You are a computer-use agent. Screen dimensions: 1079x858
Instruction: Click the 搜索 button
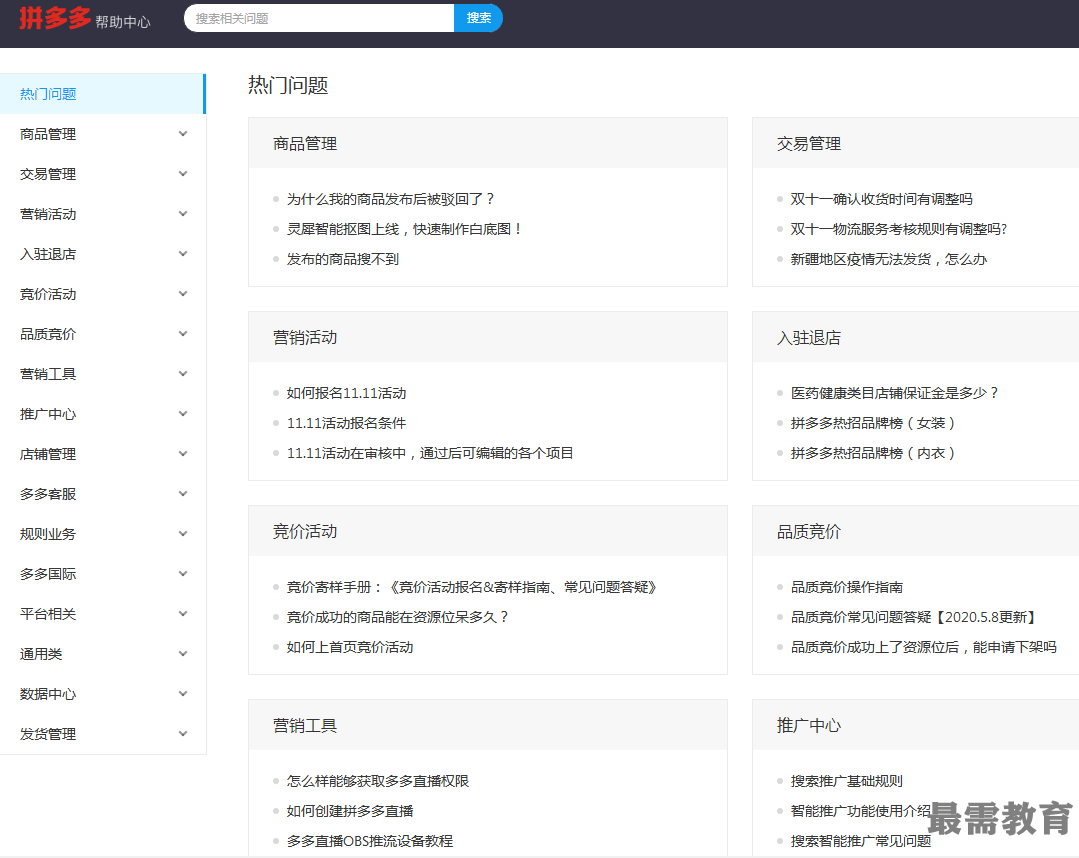coord(478,18)
